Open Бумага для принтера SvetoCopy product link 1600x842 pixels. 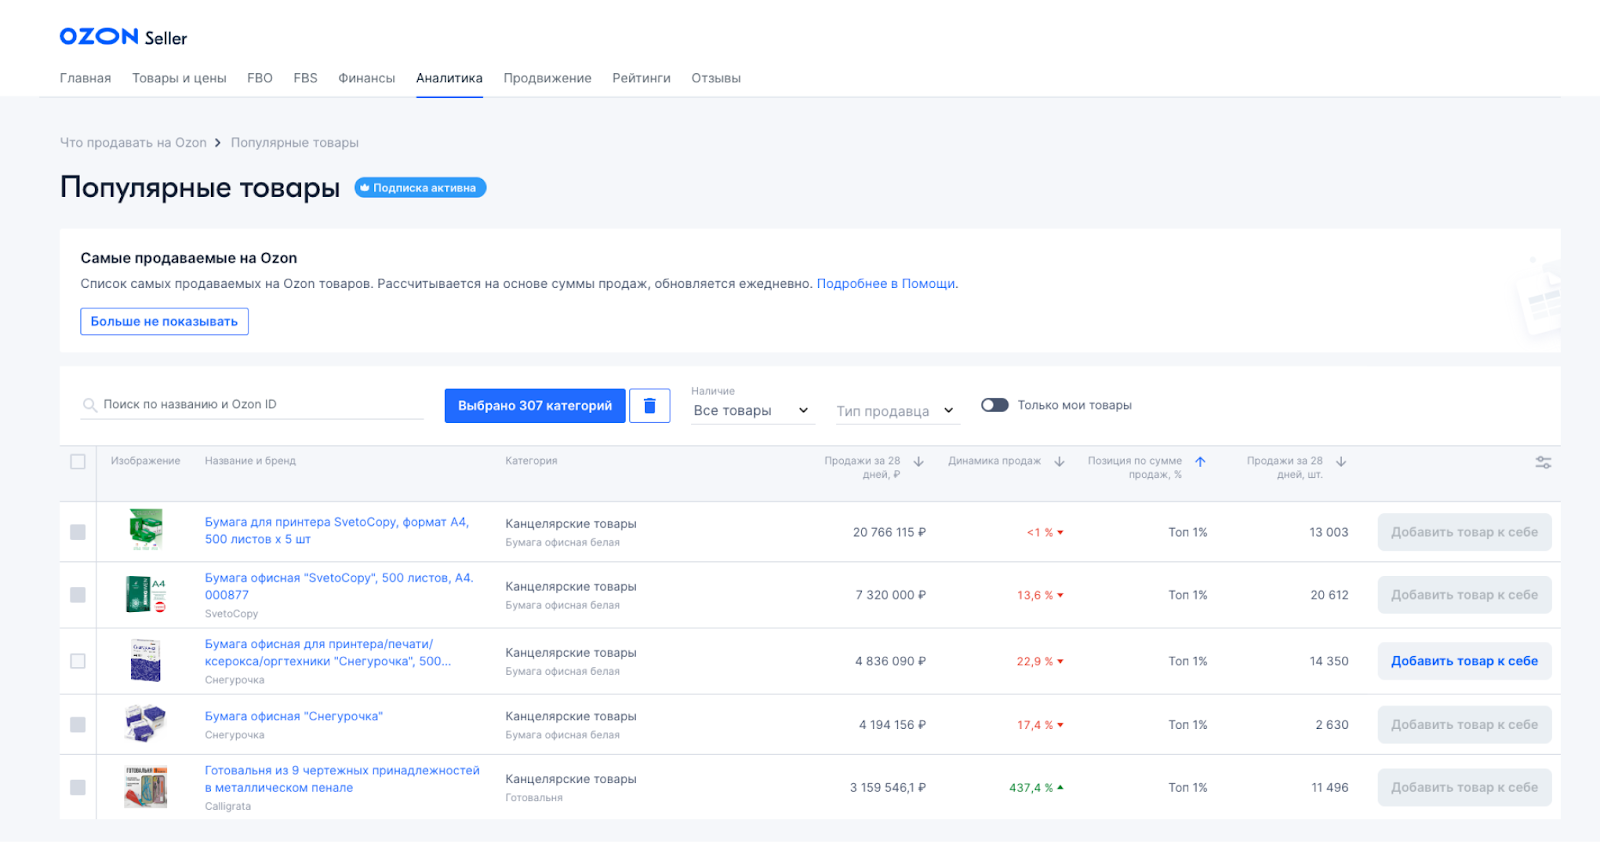[337, 530]
